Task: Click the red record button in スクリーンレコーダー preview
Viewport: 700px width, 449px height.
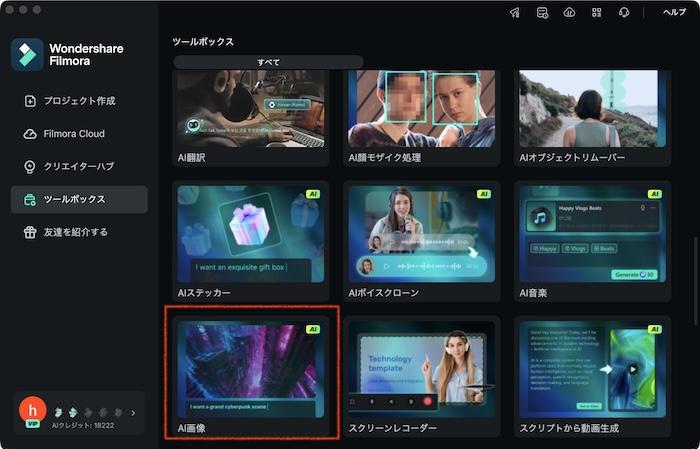Action: (427, 401)
